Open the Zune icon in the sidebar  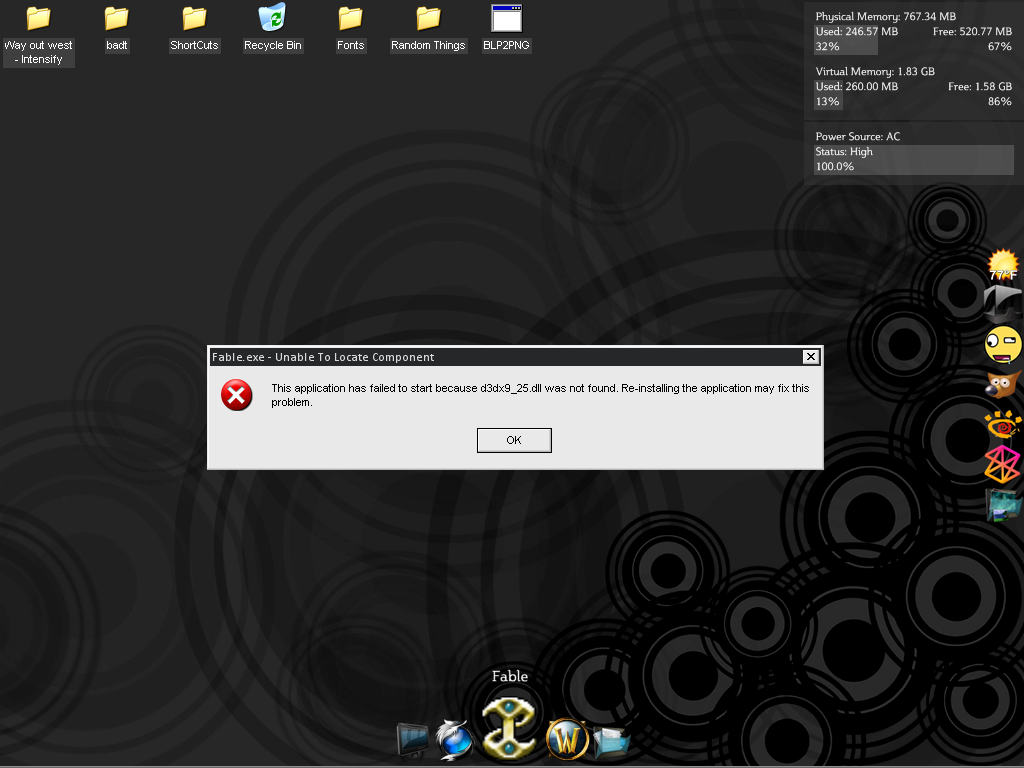(x=1002, y=464)
